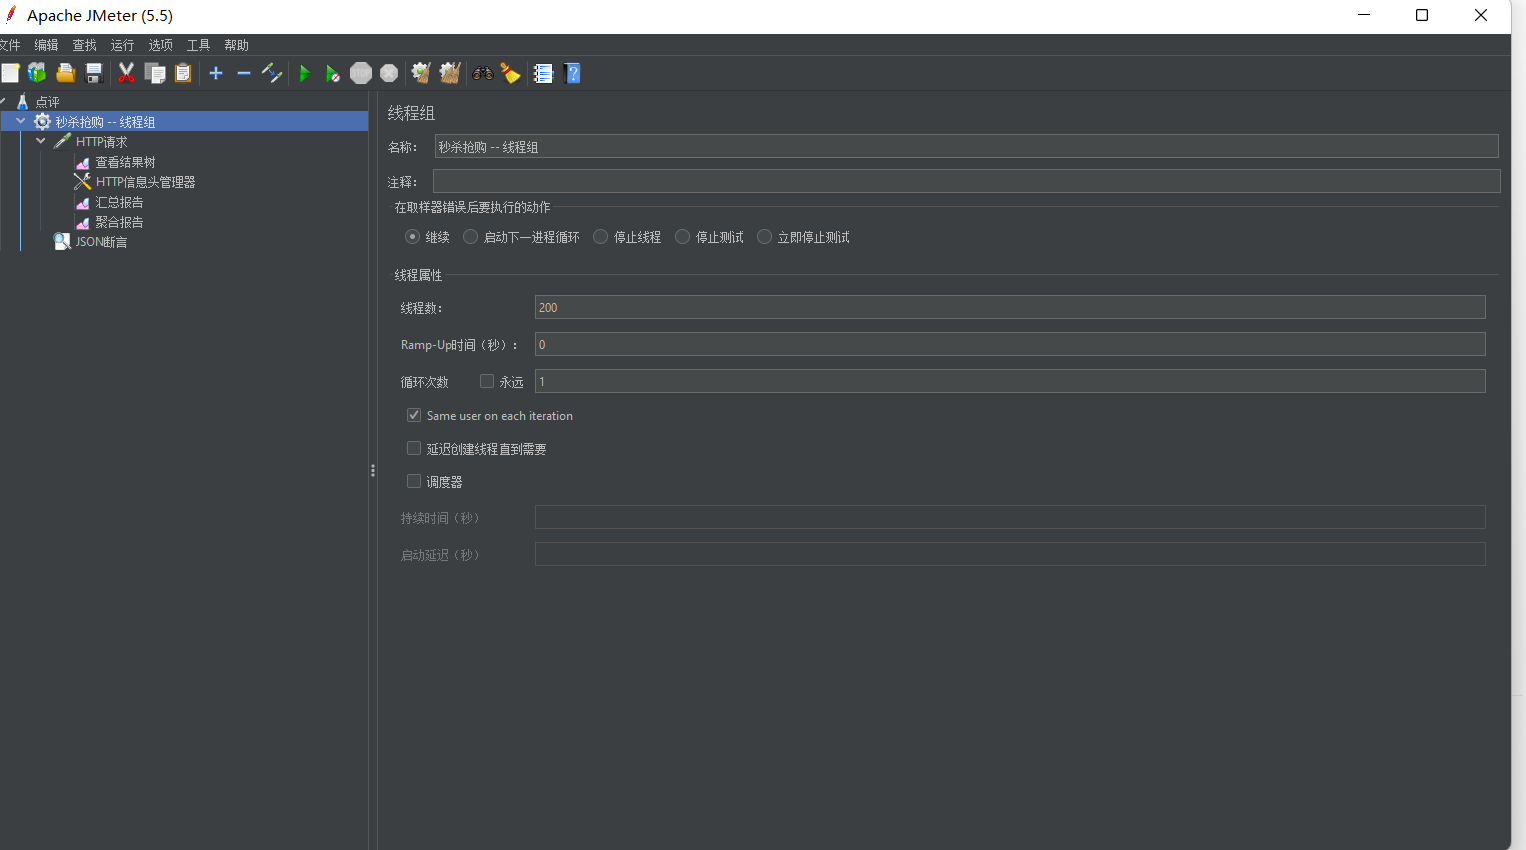Open the Function Helper list icon
The width and height of the screenshot is (1526, 850).
pyautogui.click(x=543, y=73)
